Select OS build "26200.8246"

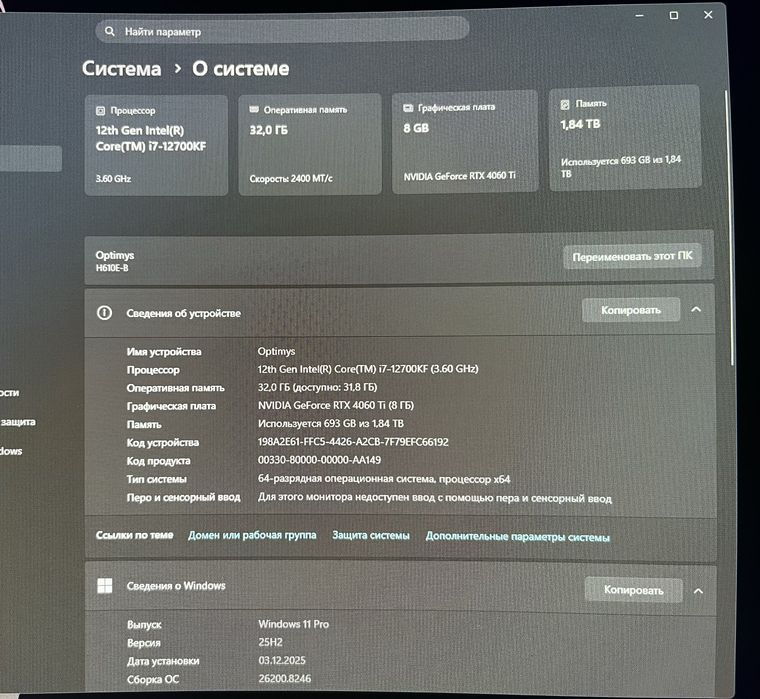pyautogui.click(x=285, y=679)
